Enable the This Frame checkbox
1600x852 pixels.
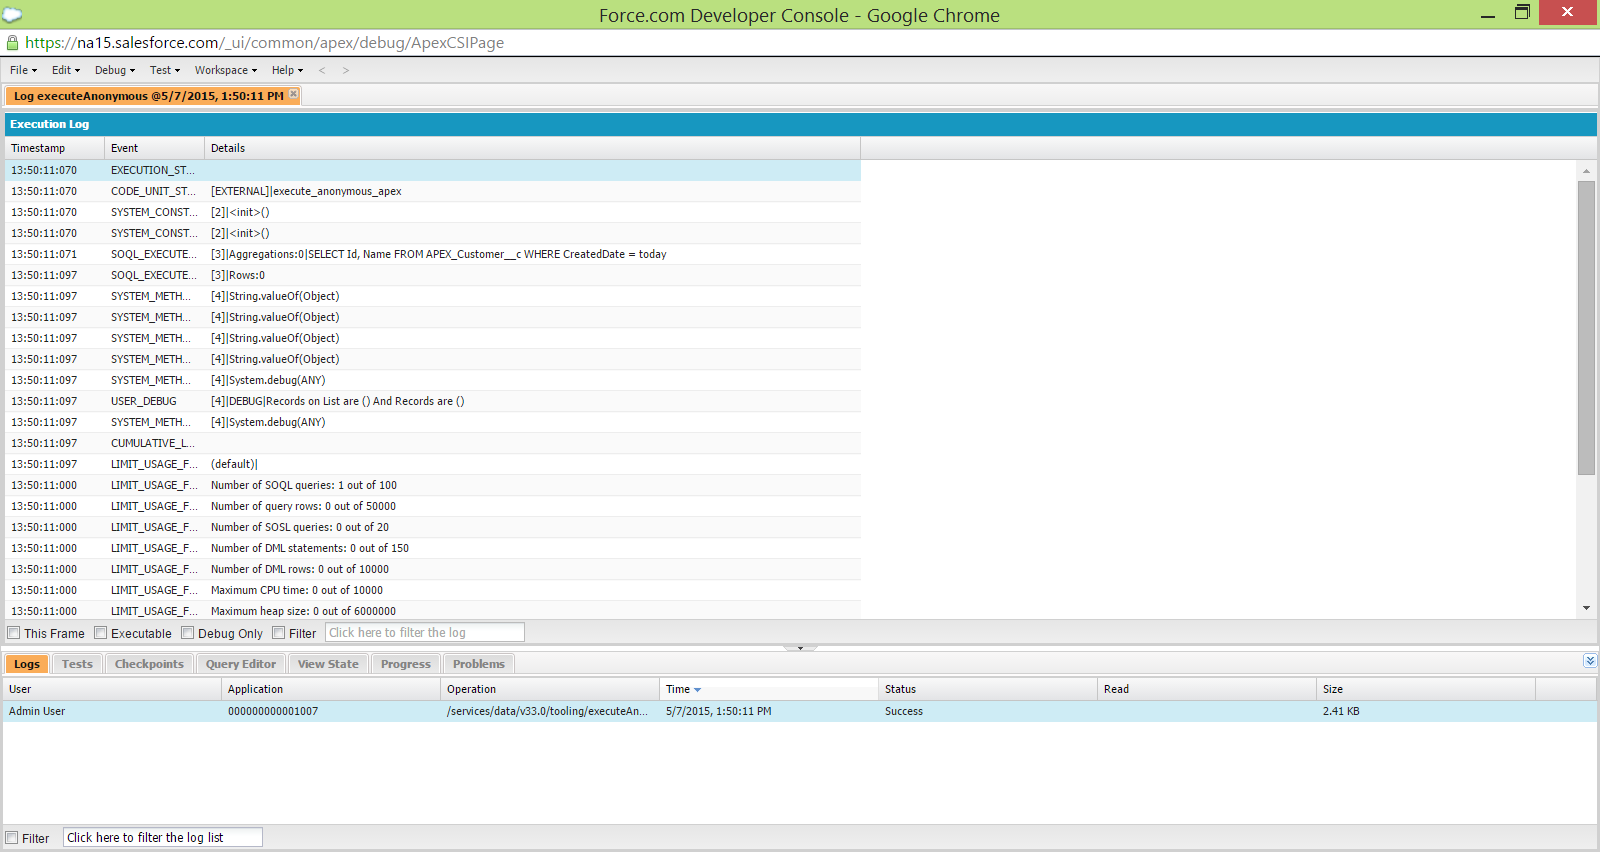coord(14,633)
